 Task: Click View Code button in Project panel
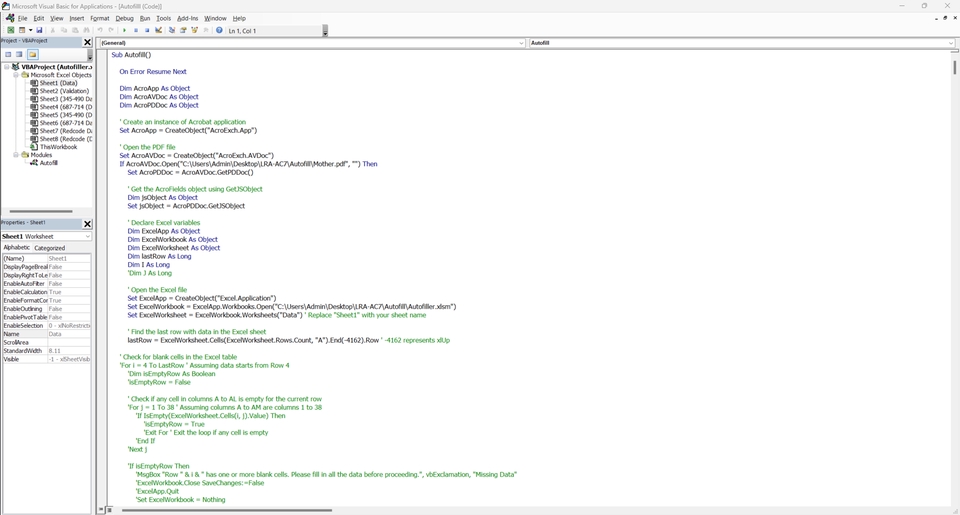[8, 55]
